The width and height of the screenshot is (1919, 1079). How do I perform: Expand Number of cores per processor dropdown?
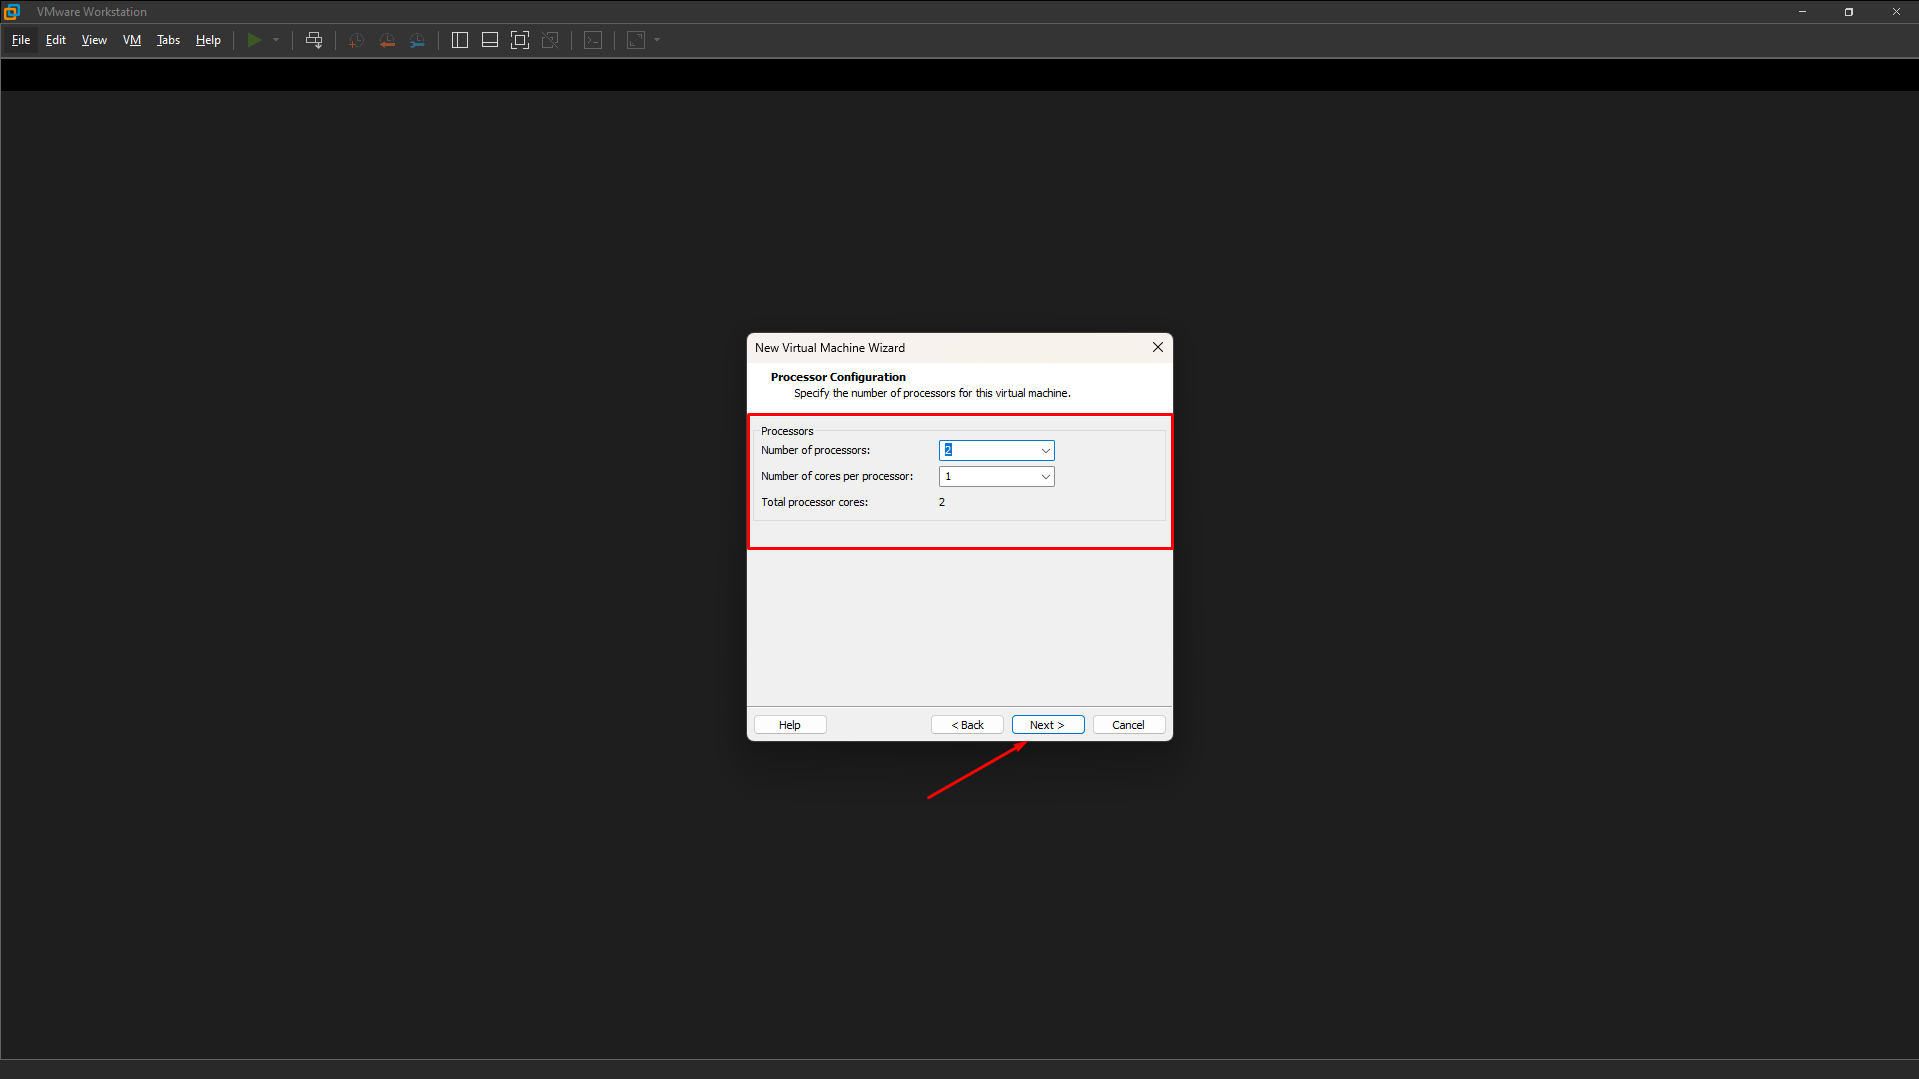click(x=1045, y=477)
